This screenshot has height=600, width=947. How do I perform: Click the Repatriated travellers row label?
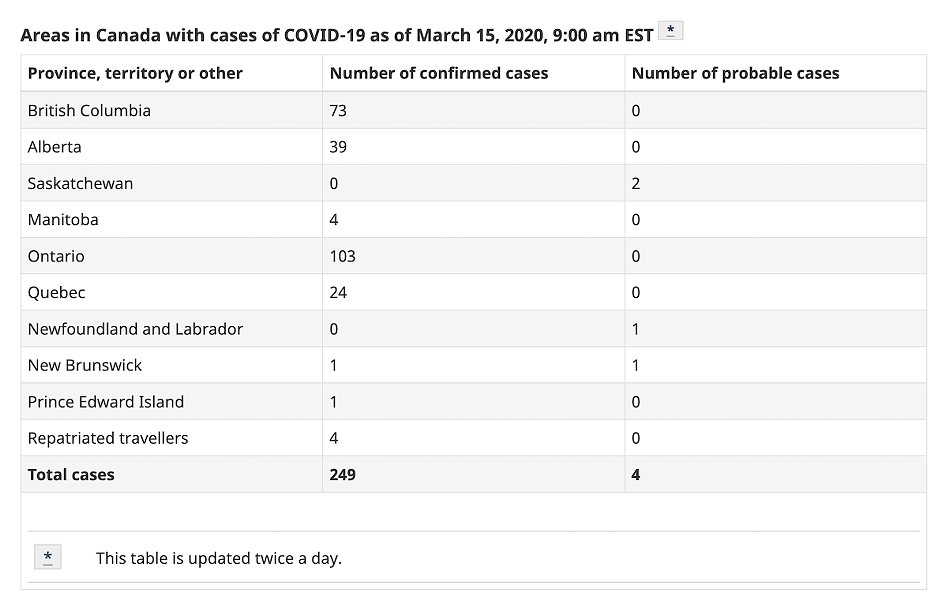(108, 438)
